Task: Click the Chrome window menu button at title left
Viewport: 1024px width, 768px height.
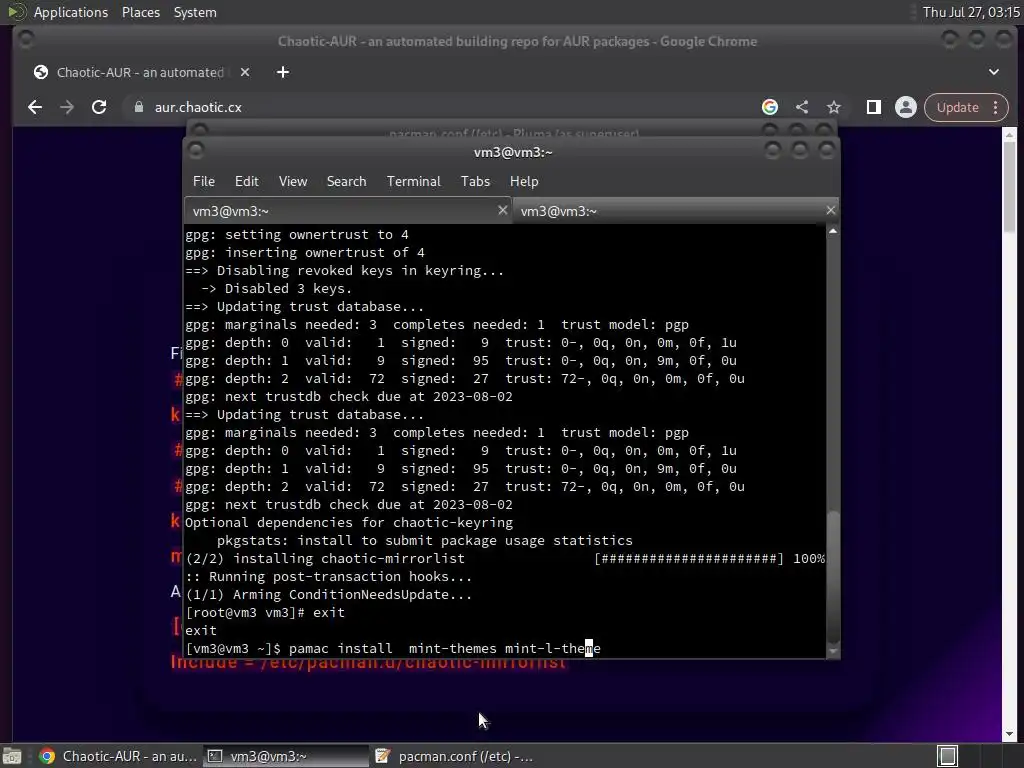Action: tap(25, 40)
